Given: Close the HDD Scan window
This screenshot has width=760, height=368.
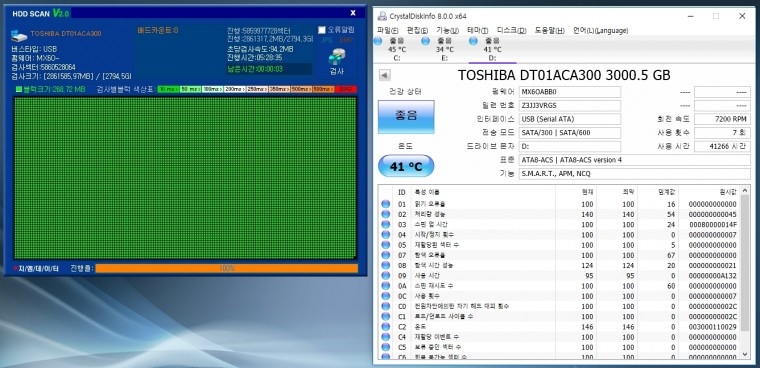Looking at the screenshot, I should pos(353,13).
